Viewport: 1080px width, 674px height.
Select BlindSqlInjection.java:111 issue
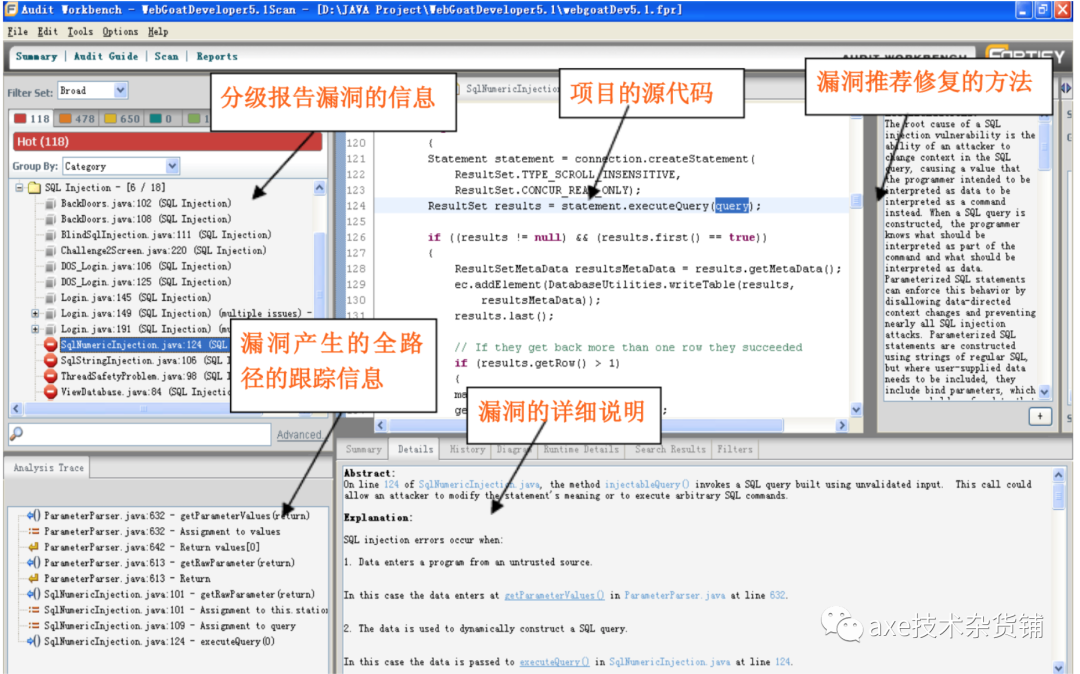click(165, 235)
